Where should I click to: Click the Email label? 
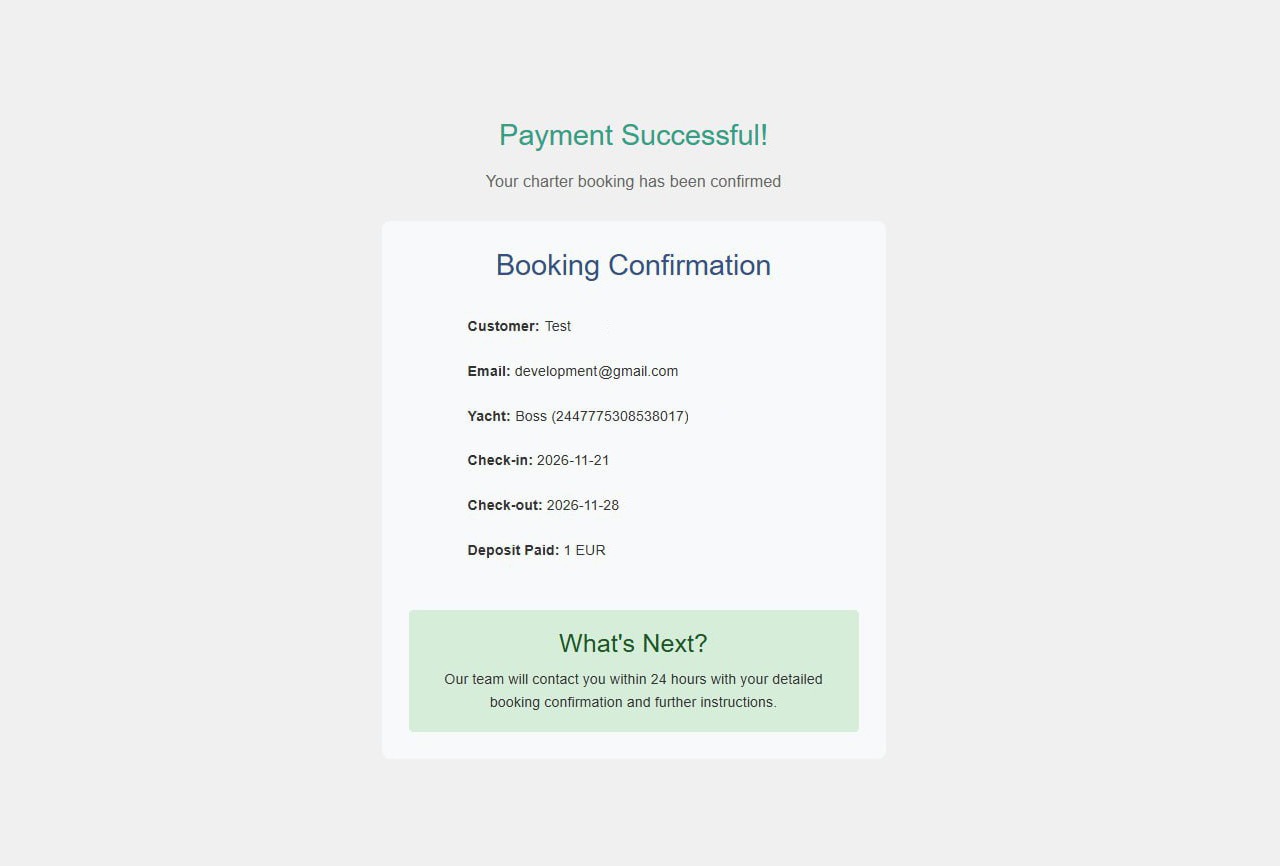(489, 371)
